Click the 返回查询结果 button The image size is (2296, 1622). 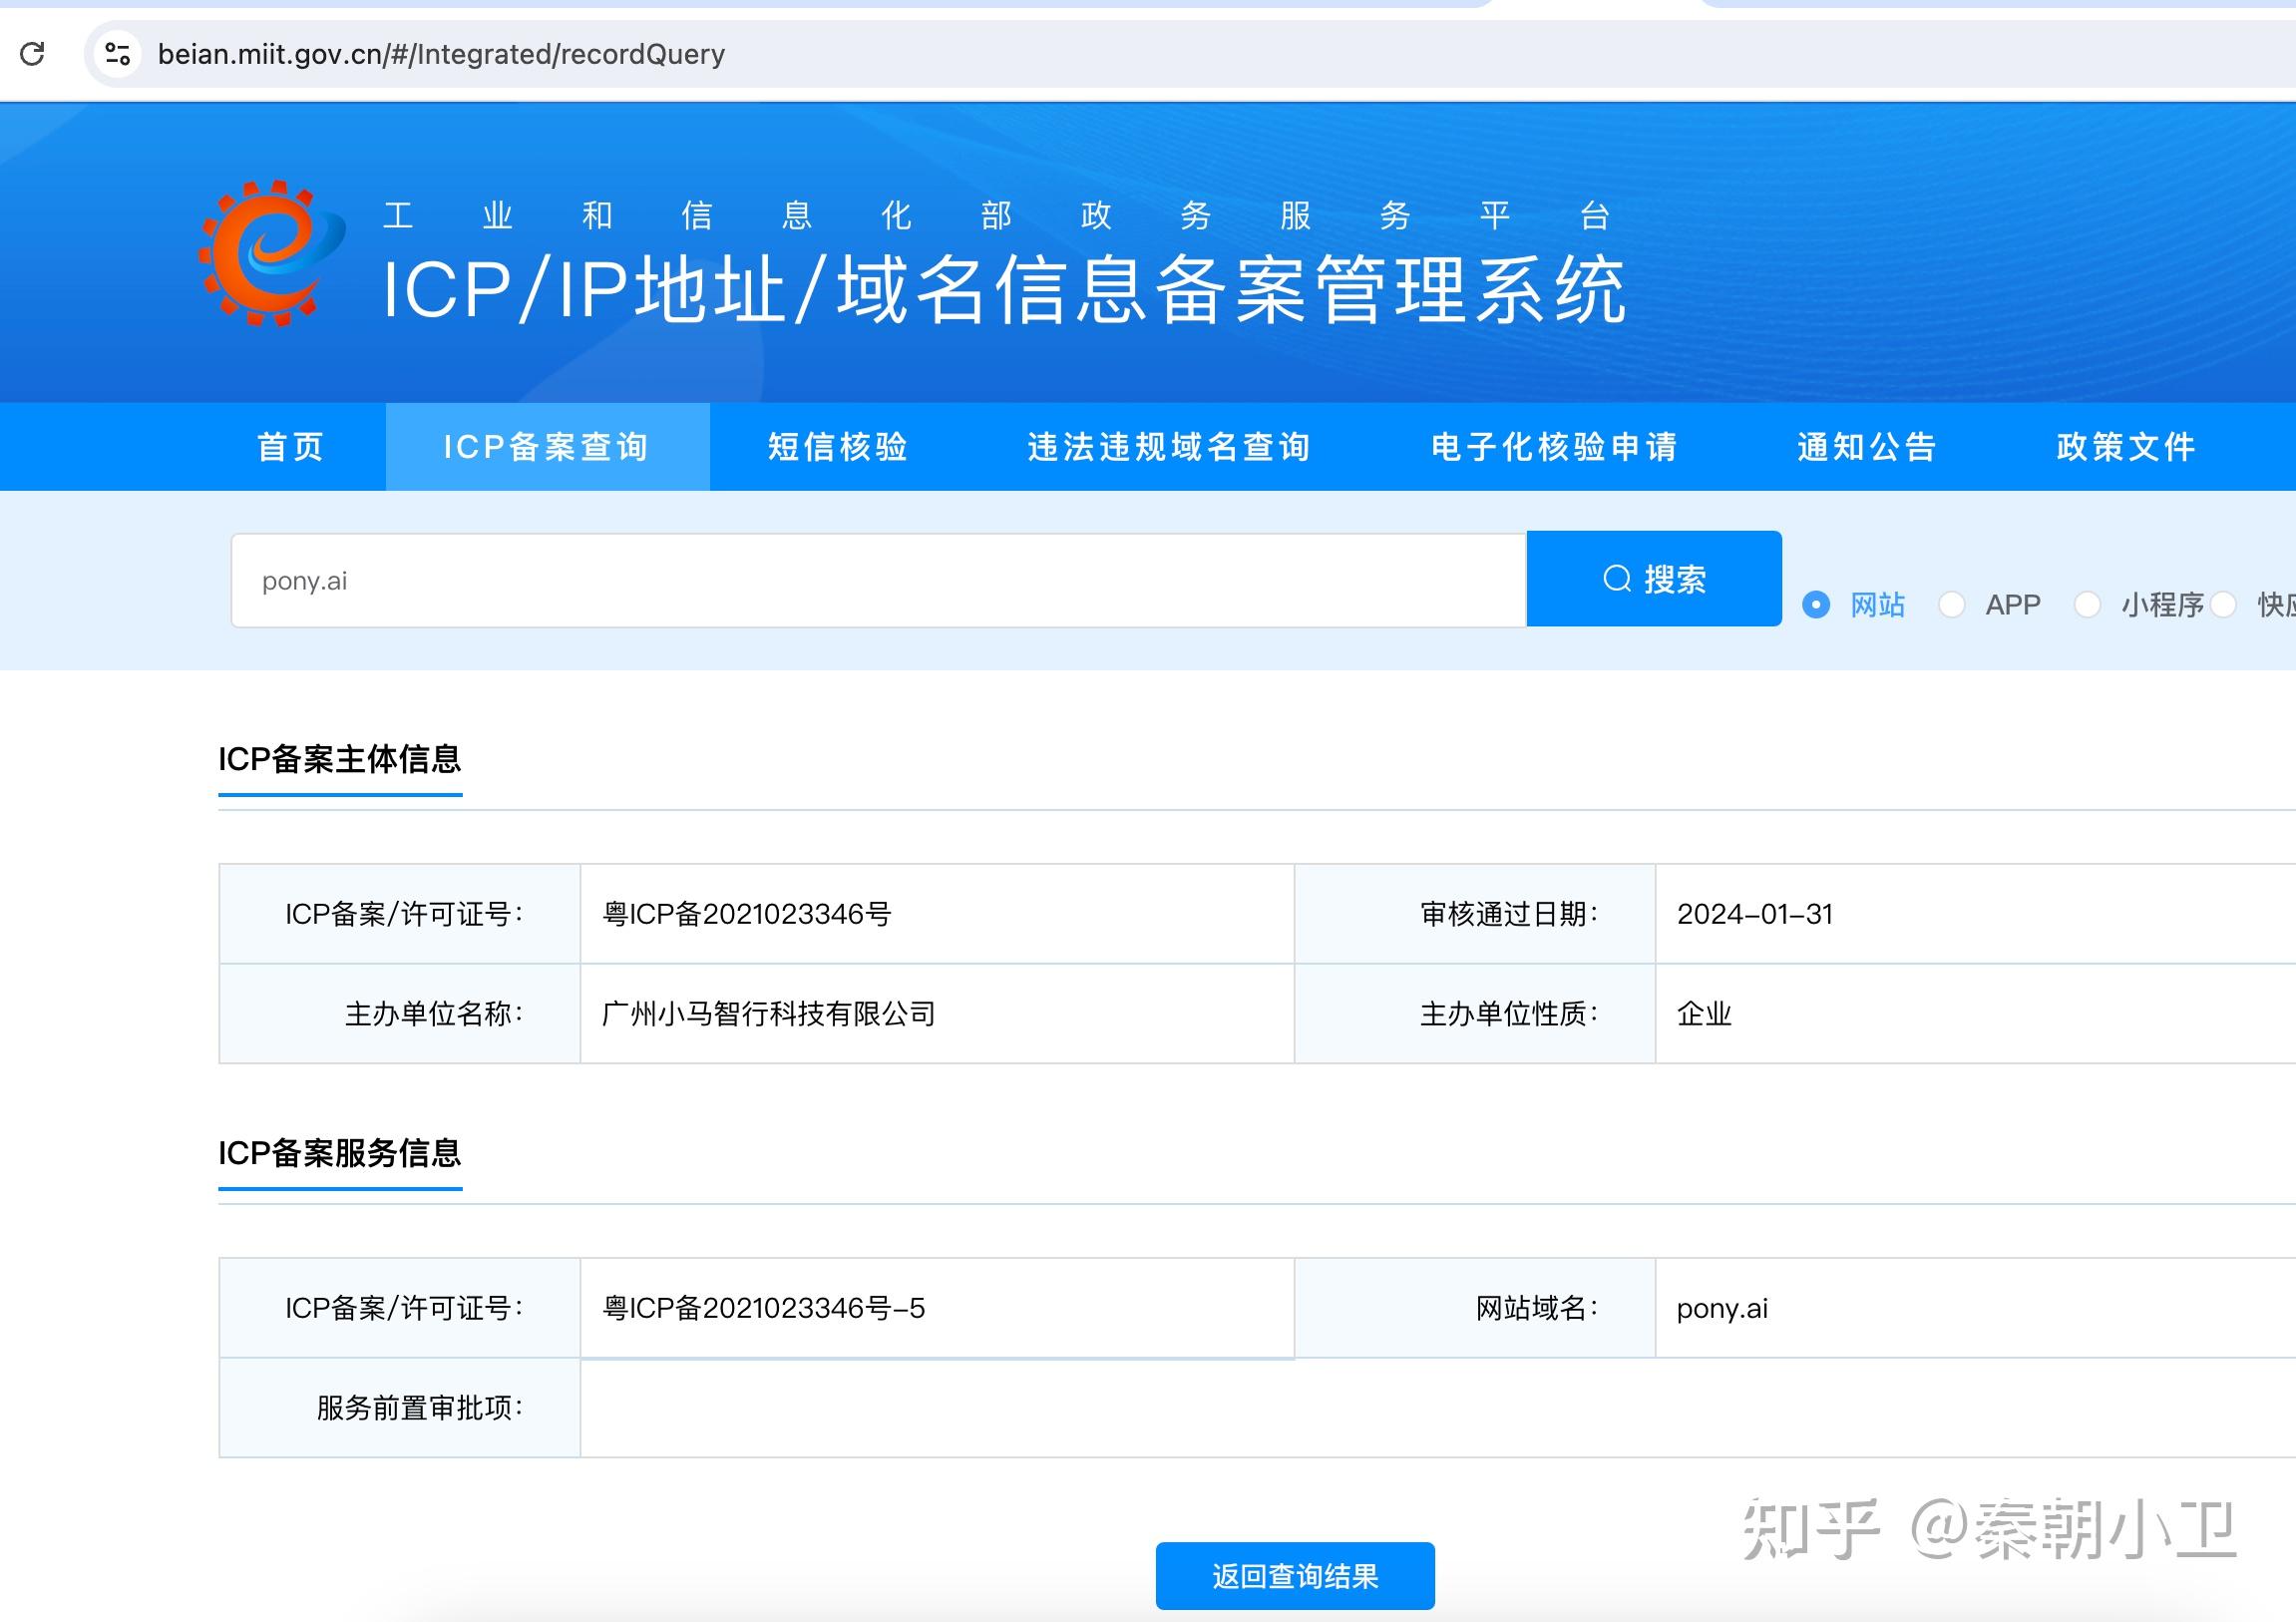[x=1294, y=1576]
